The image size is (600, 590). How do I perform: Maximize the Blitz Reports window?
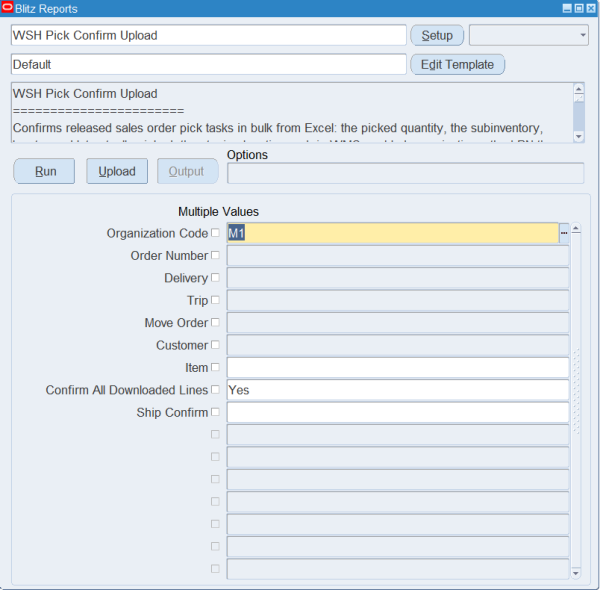[x=579, y=8]
